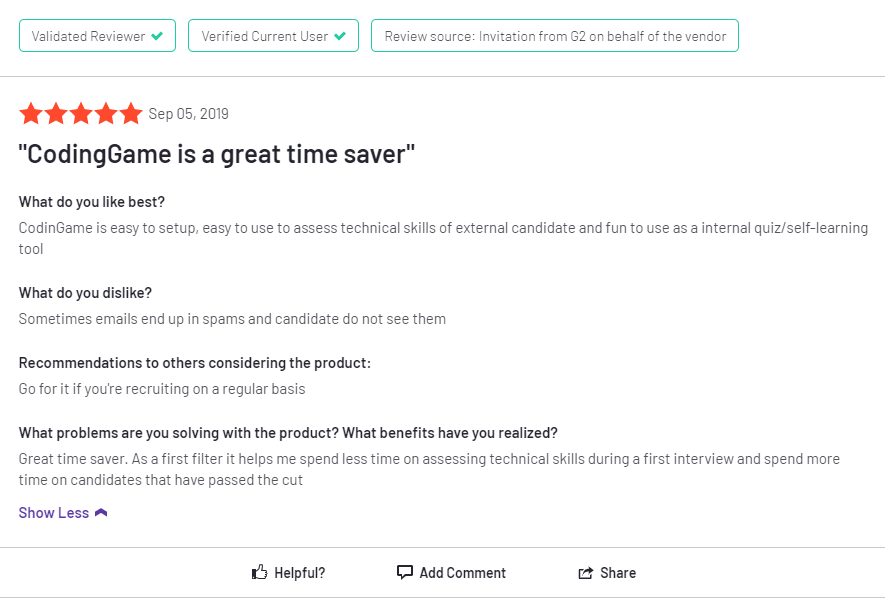Click the Verified Current User green checkmark
Screen dimensions: 885x611
coord(340,36)
